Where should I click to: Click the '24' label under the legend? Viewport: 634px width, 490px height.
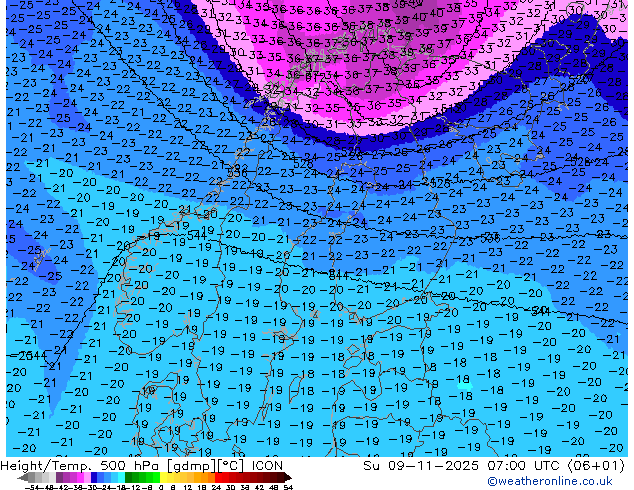(x=216, y=487)
